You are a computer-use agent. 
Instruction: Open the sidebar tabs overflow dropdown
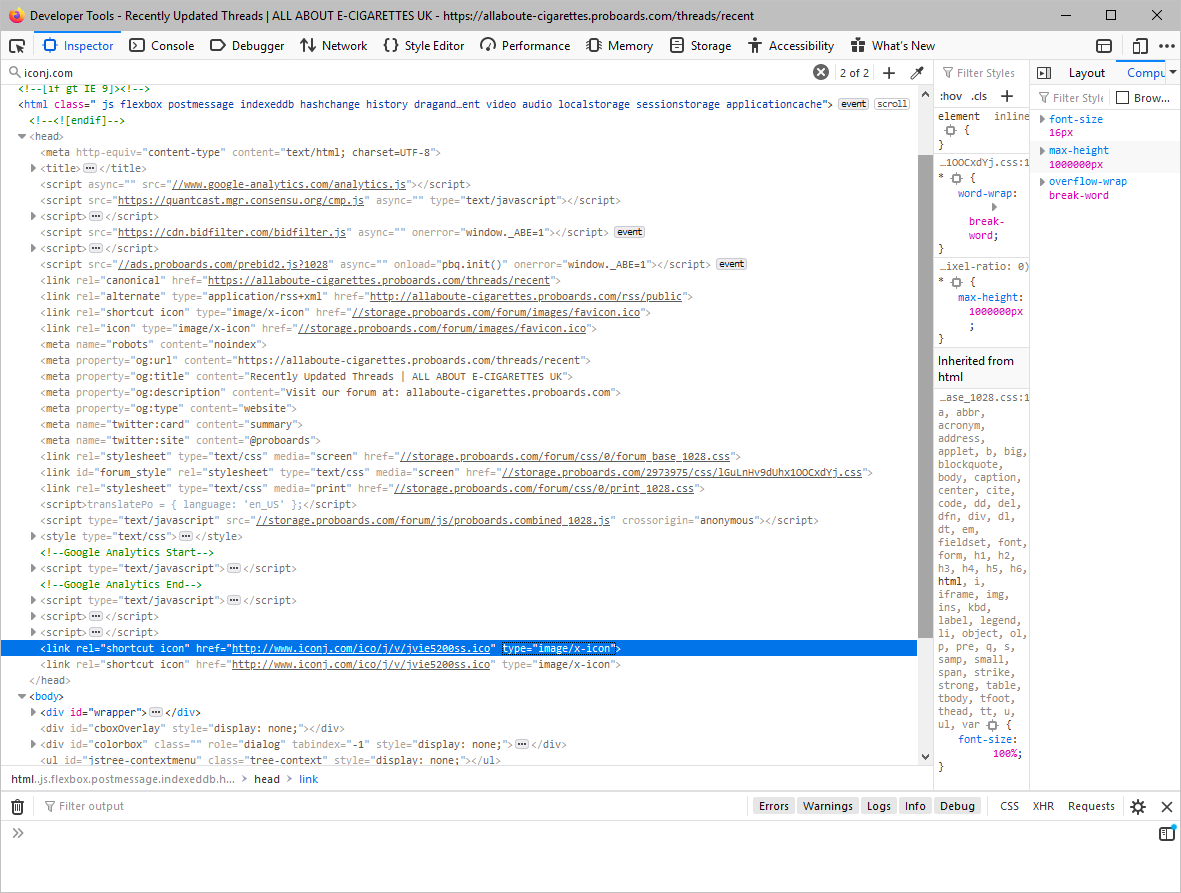1173,72
